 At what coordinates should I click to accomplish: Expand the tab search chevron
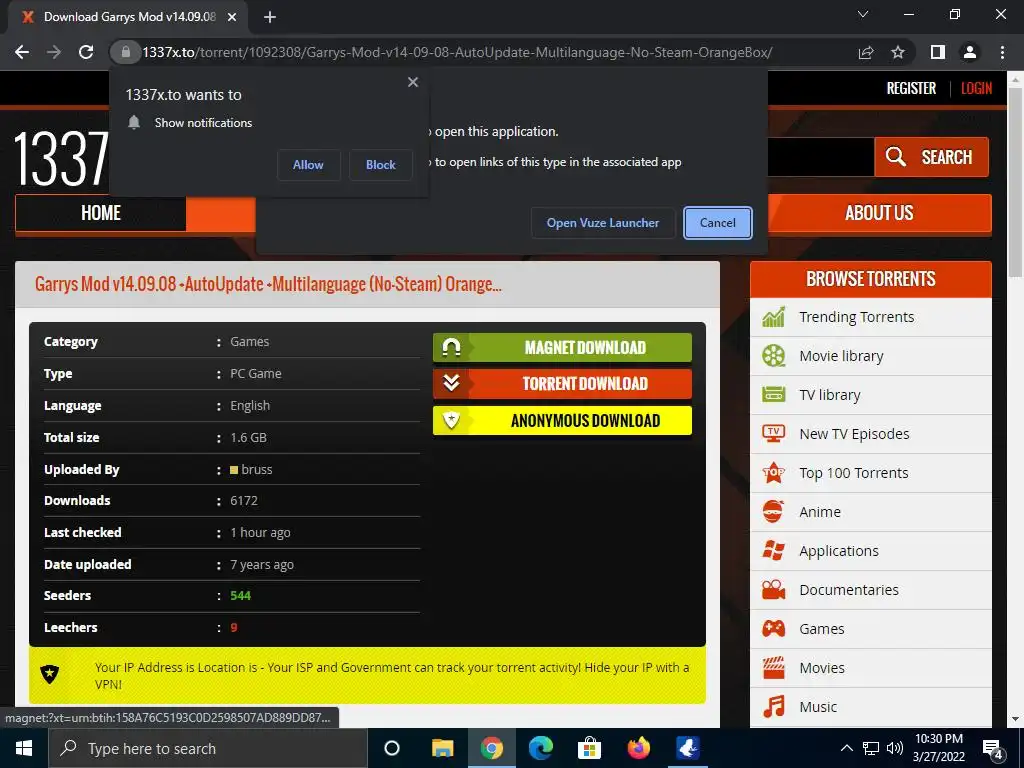(x=863, y=14)
